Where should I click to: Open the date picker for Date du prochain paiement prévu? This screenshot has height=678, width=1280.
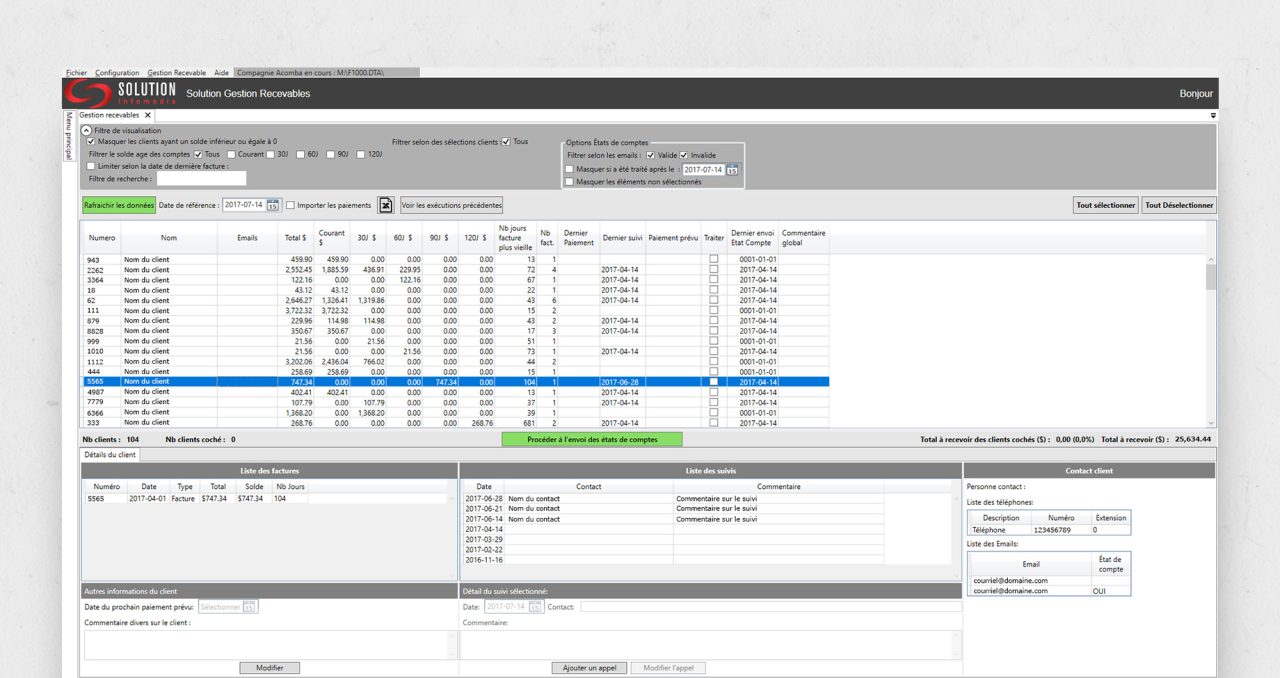(x=250, y=606)
